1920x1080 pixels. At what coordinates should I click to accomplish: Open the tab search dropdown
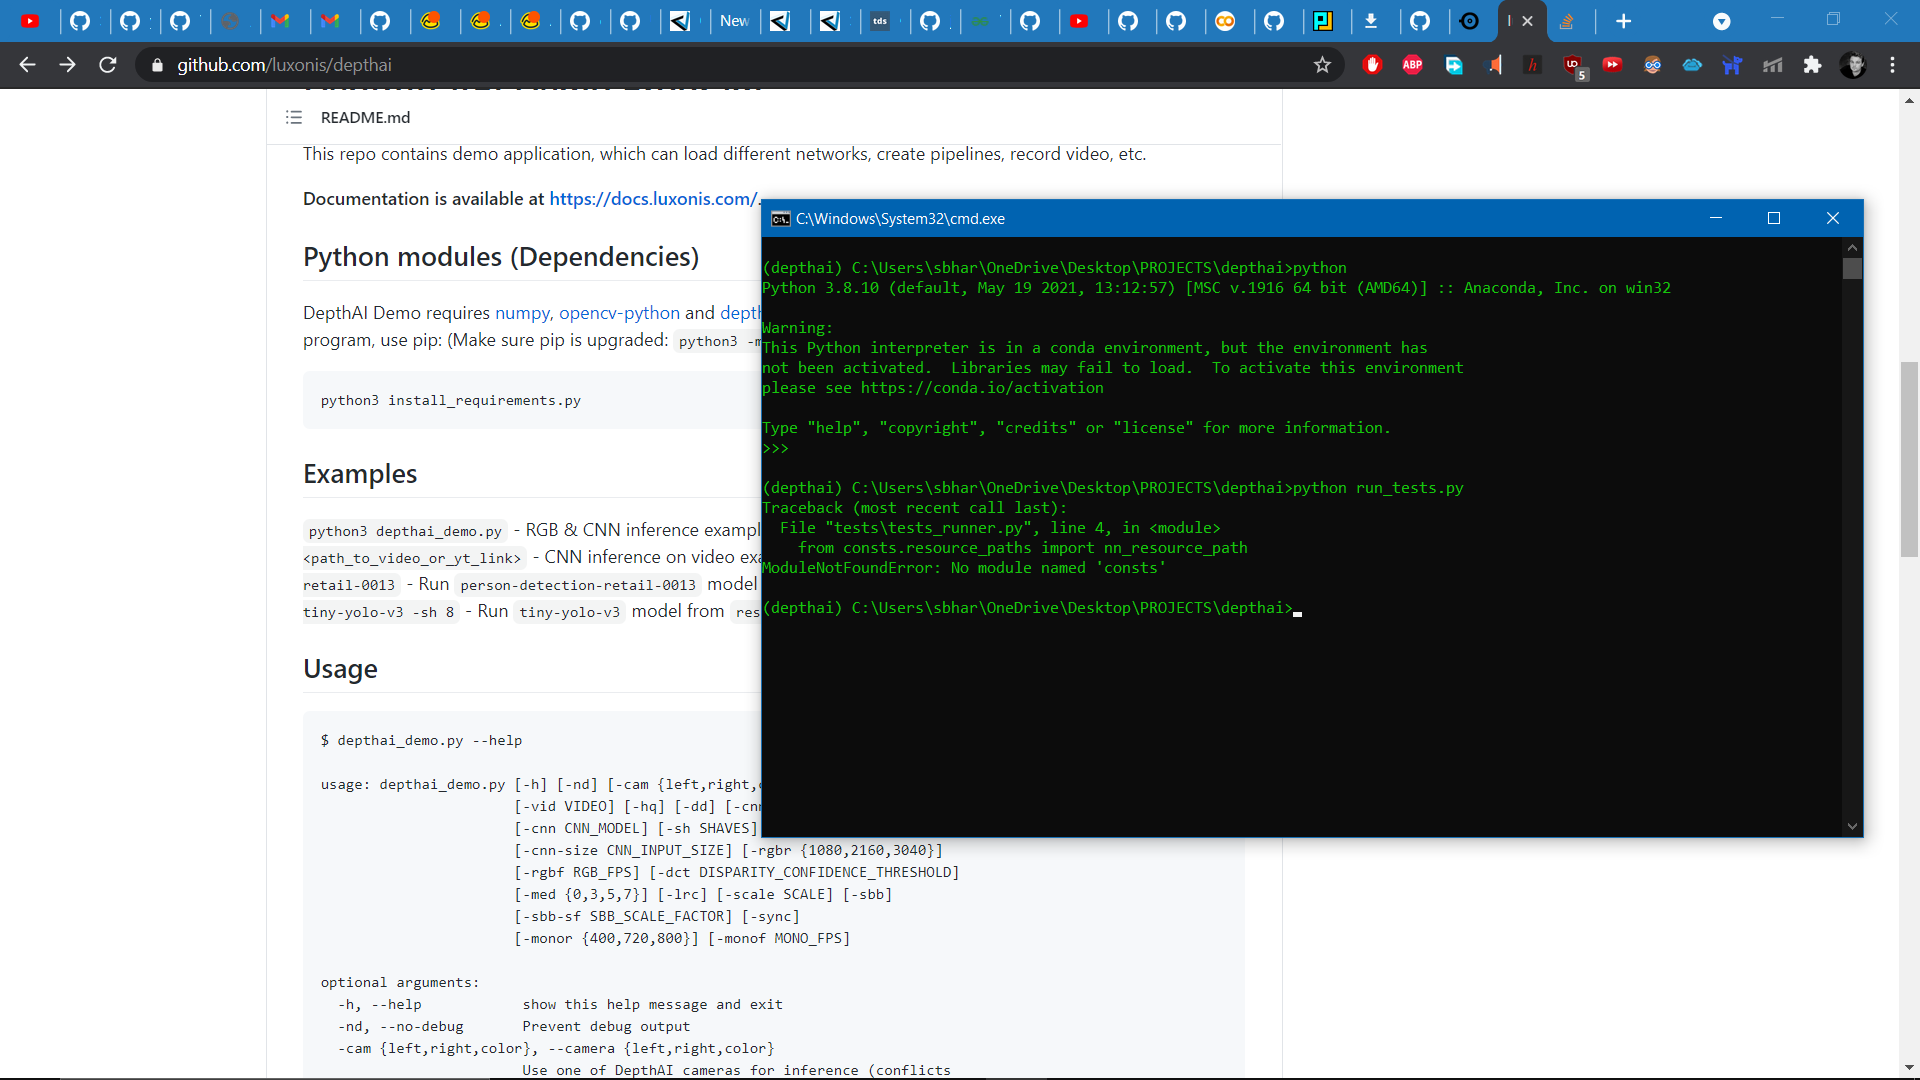[x=1721, y=21]
